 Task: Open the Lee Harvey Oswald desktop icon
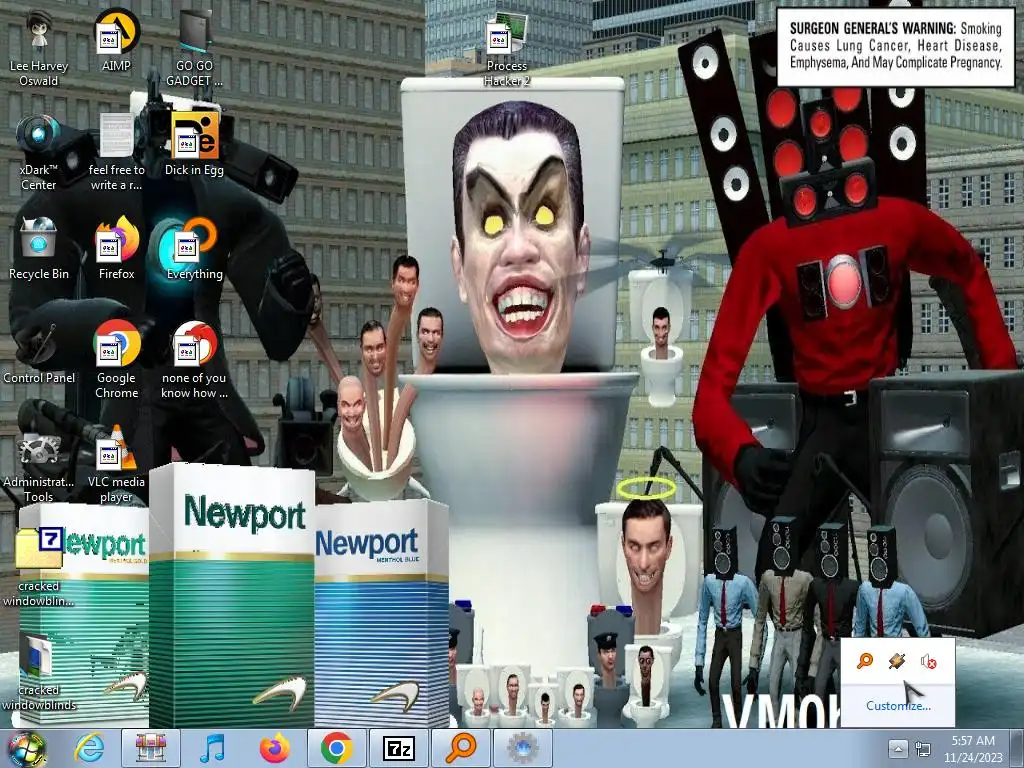[x=39, y=49]
